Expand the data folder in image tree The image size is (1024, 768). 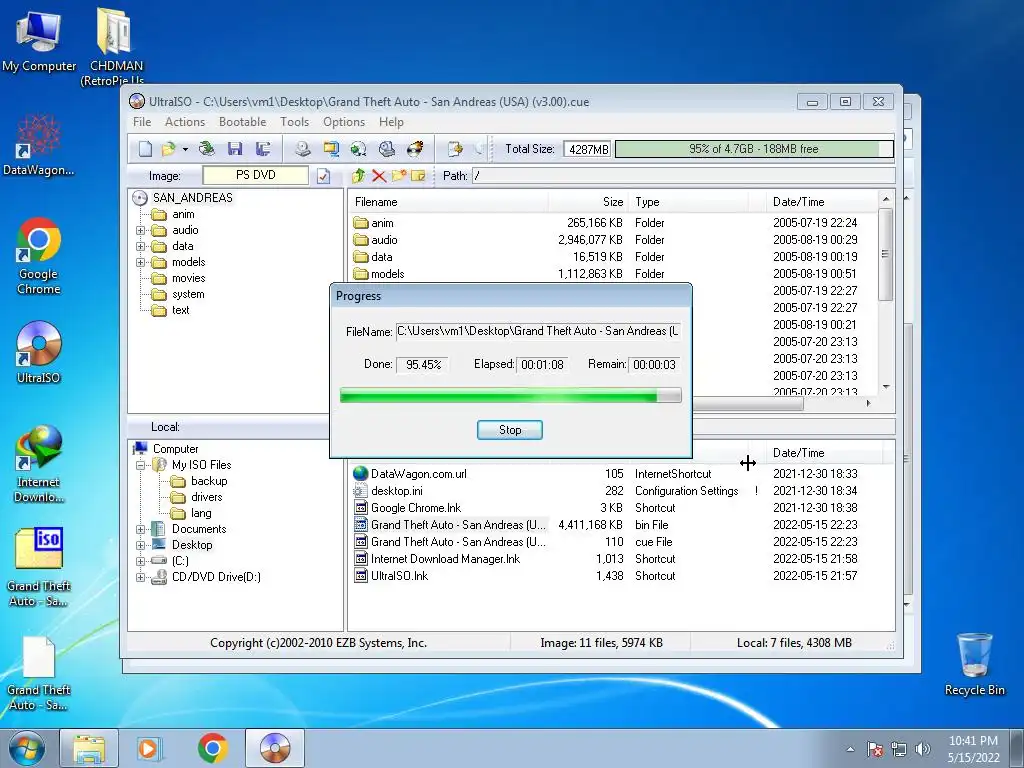click(140, 246)
